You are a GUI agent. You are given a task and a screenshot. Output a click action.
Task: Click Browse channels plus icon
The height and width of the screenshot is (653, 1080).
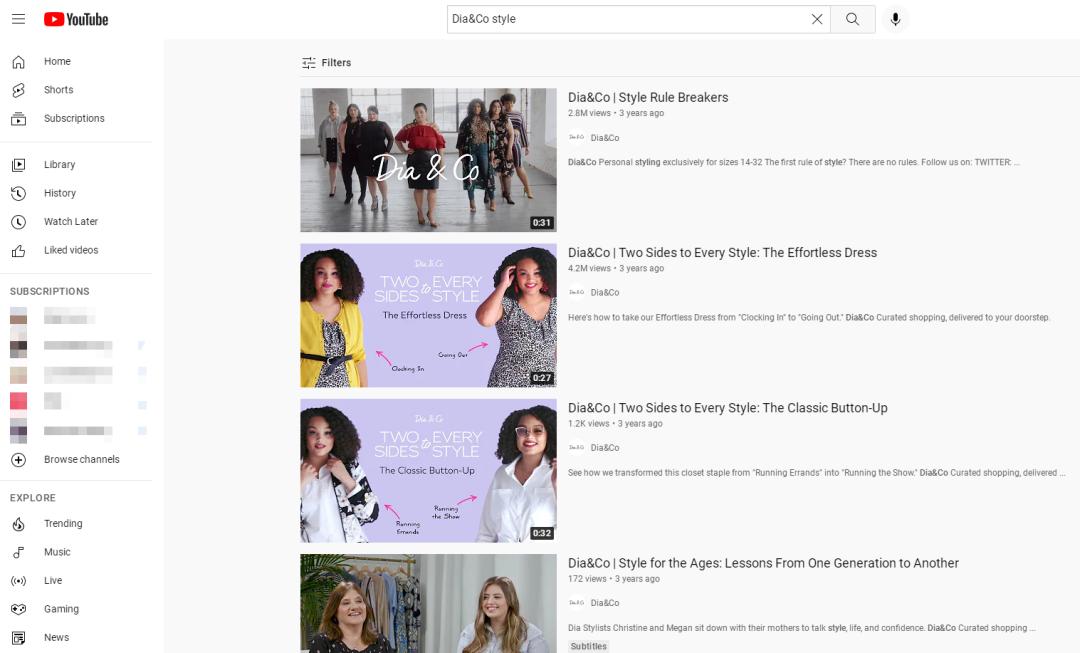tap(18, 460)
